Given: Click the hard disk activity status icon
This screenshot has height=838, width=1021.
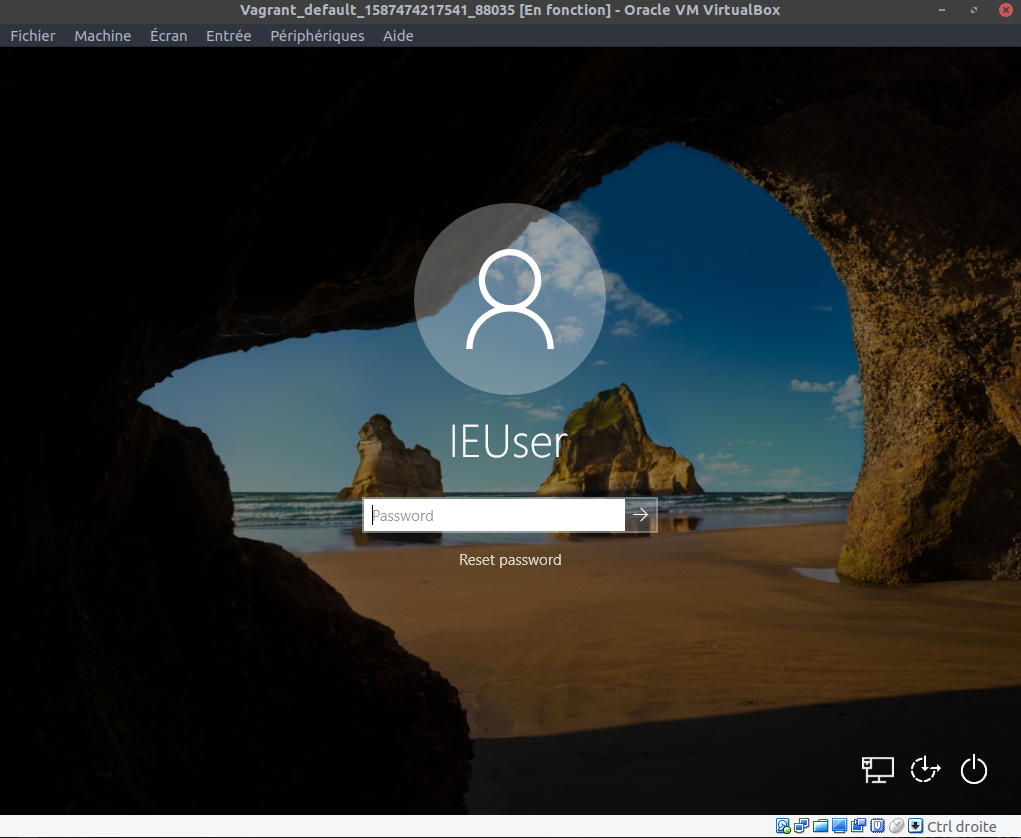Looking at the screenshot, I should click(x=783, y=826).
